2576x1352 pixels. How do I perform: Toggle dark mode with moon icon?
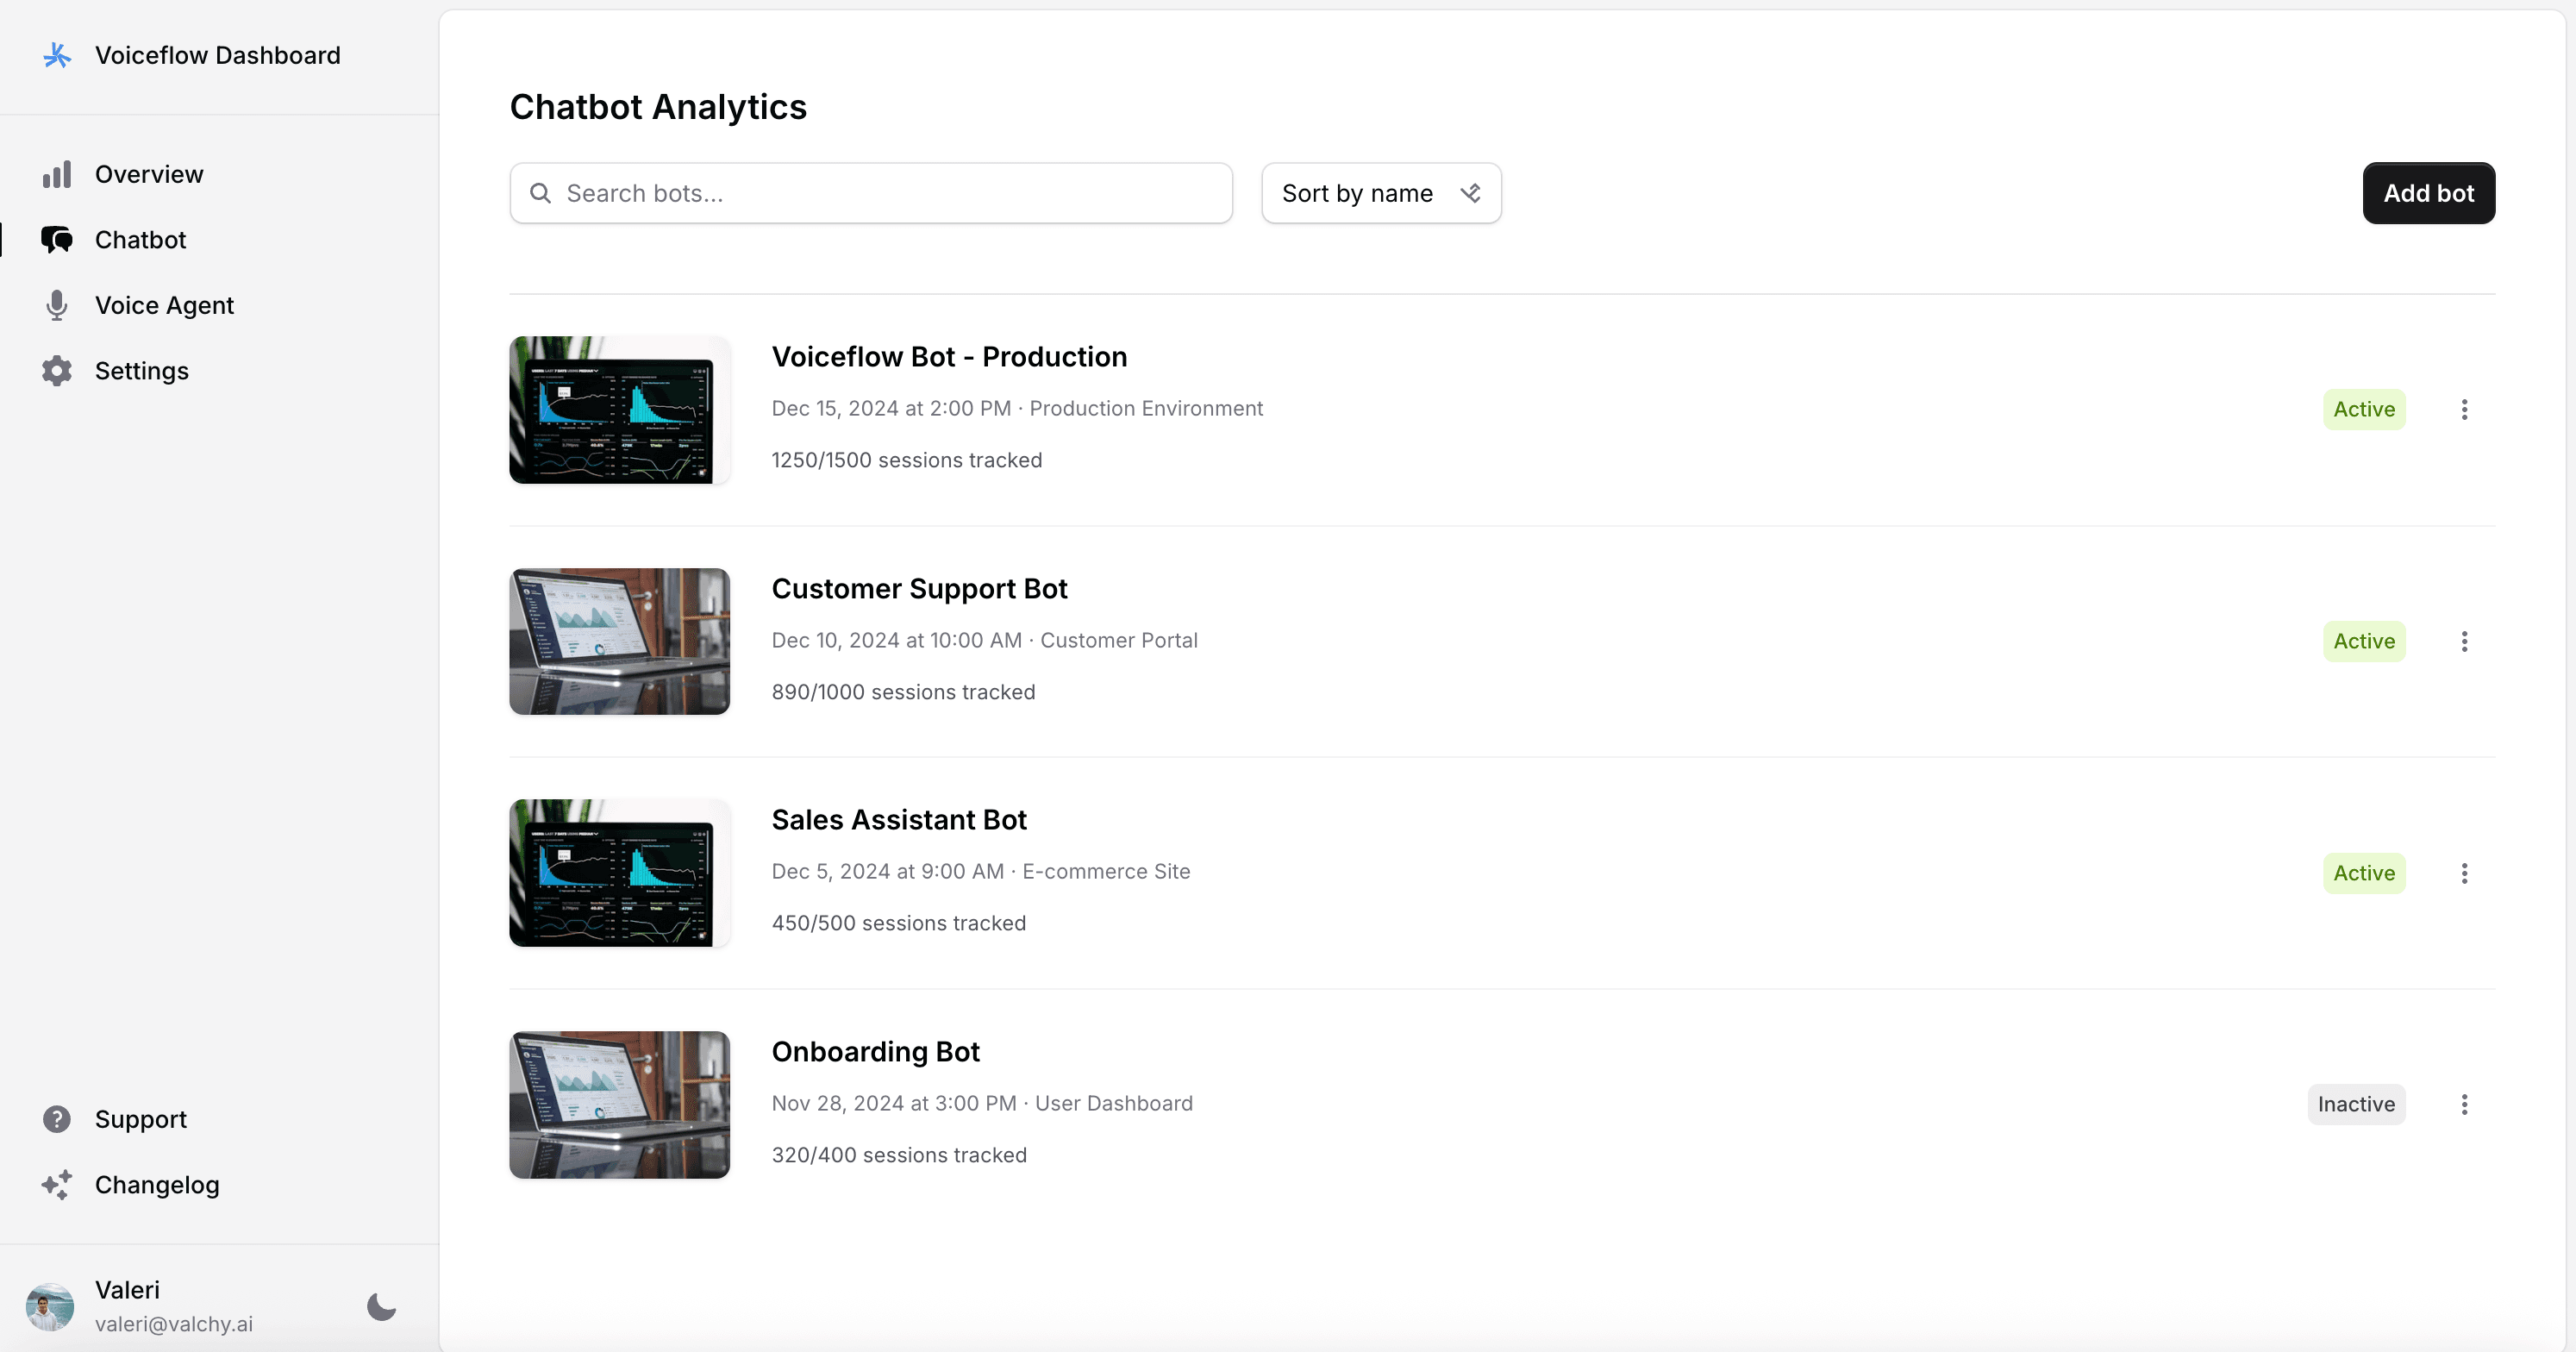[381, 1306]
